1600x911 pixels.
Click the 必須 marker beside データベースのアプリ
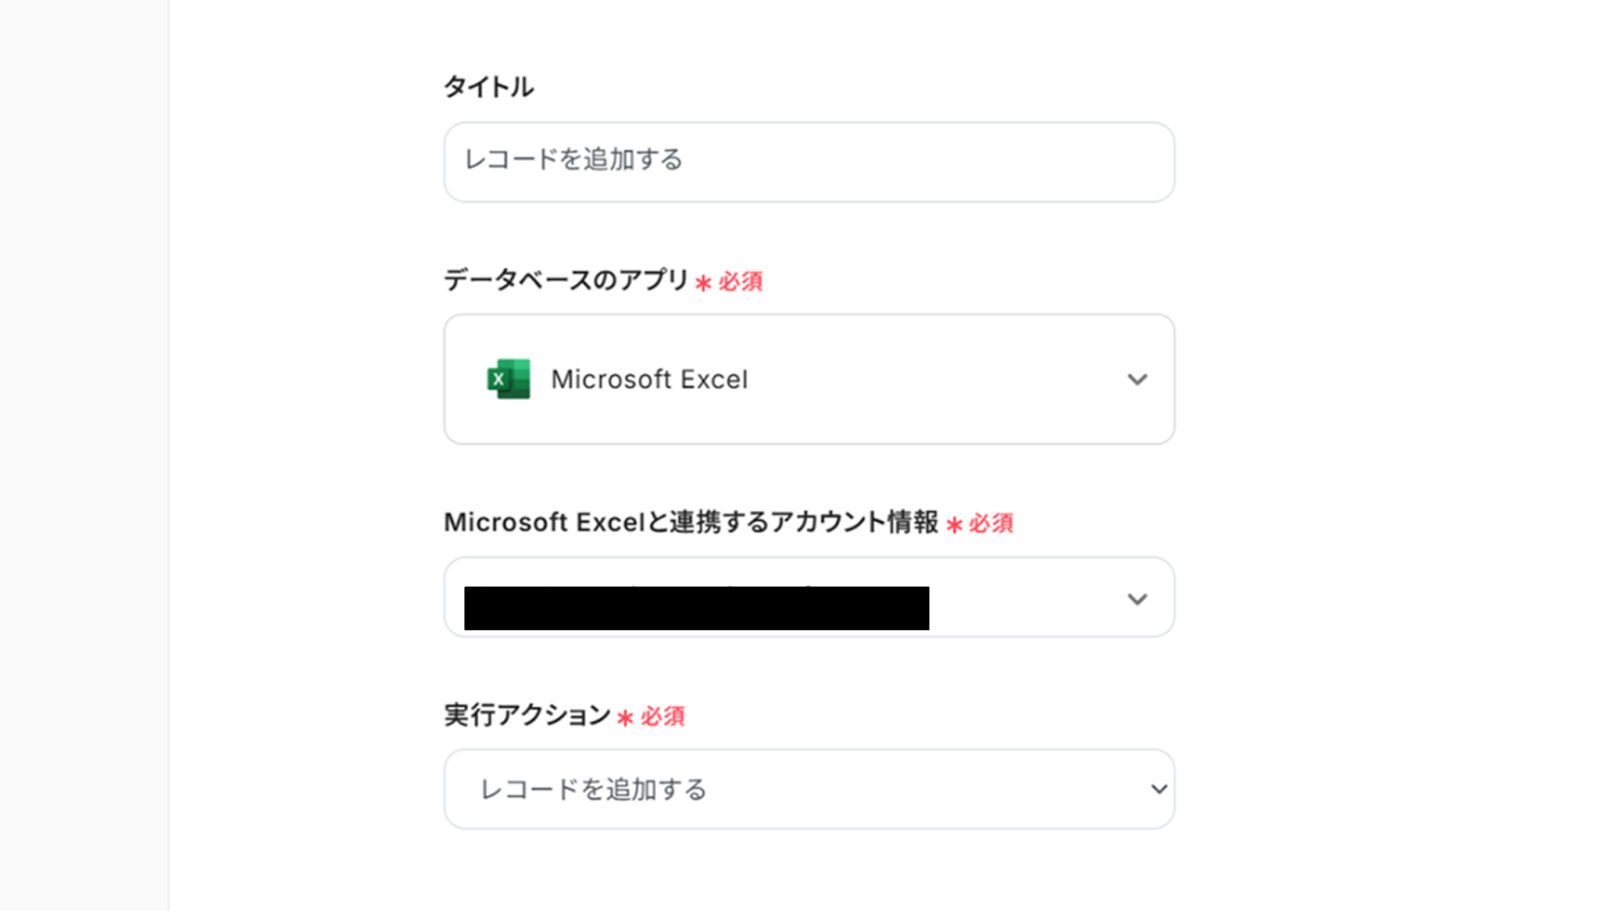[x=741, y=282]
